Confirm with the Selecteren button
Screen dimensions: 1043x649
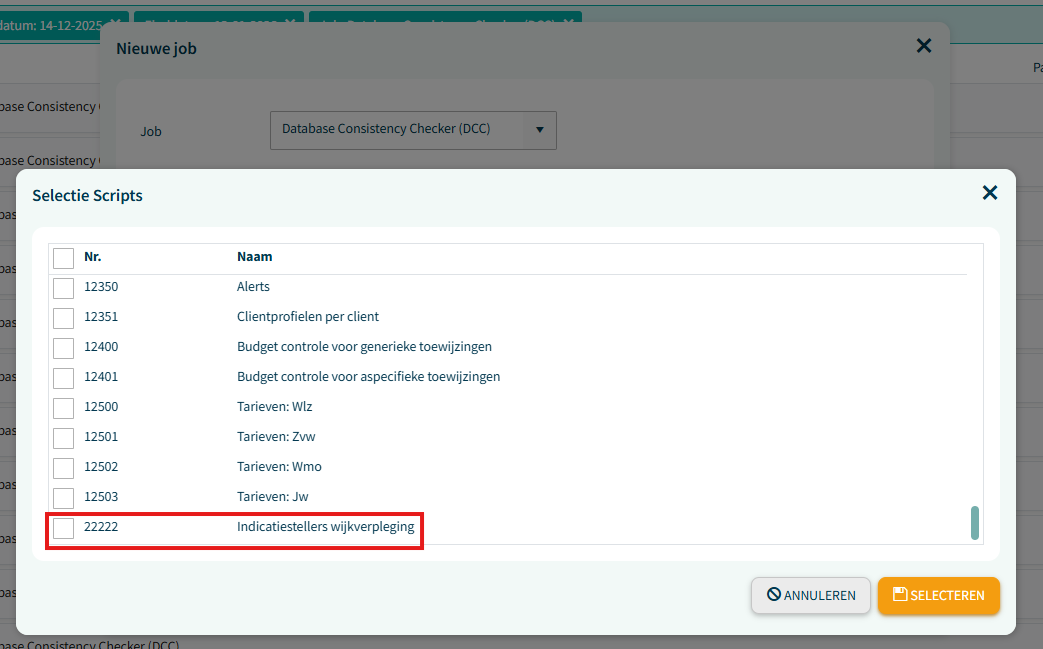[938, 595]
